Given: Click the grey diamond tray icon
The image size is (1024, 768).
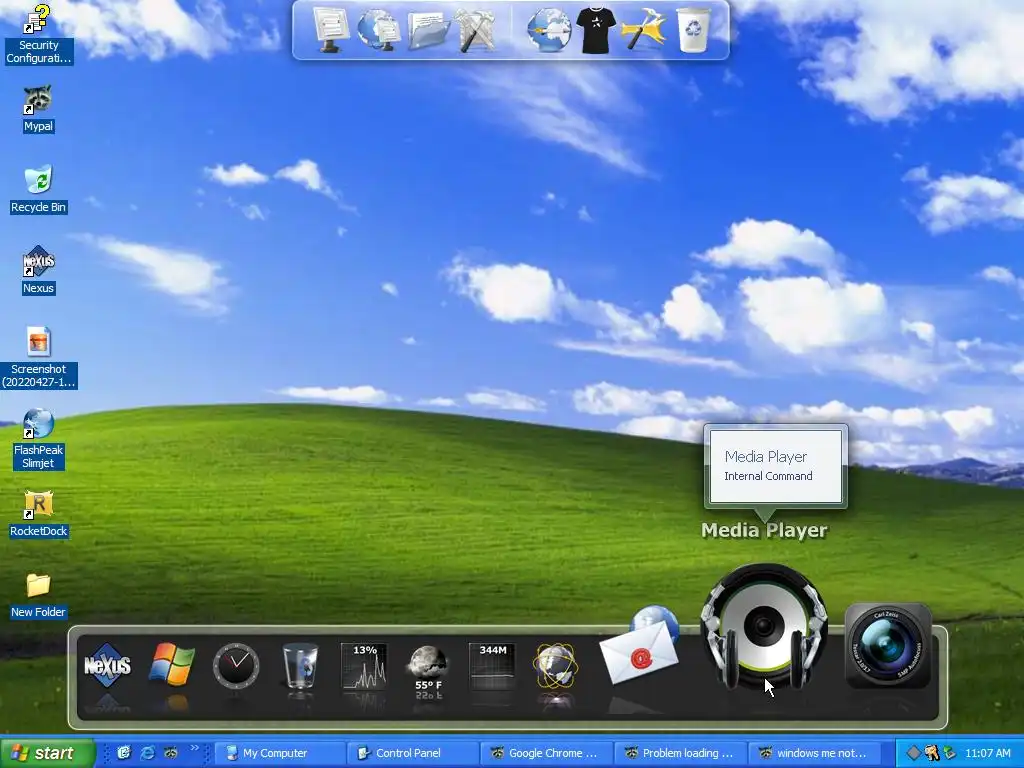Looking at the screenshot, I should [913, 753].
